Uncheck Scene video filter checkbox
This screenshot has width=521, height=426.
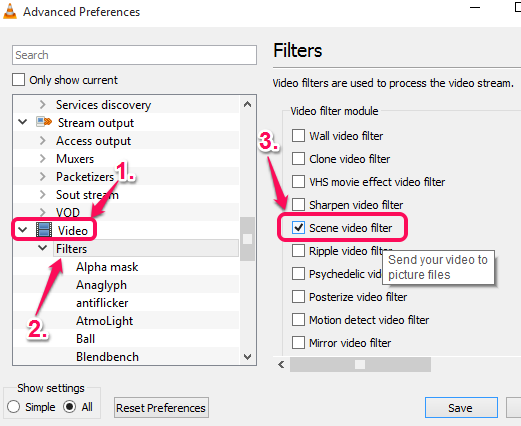pyautogui.click(x=298, y=228)
